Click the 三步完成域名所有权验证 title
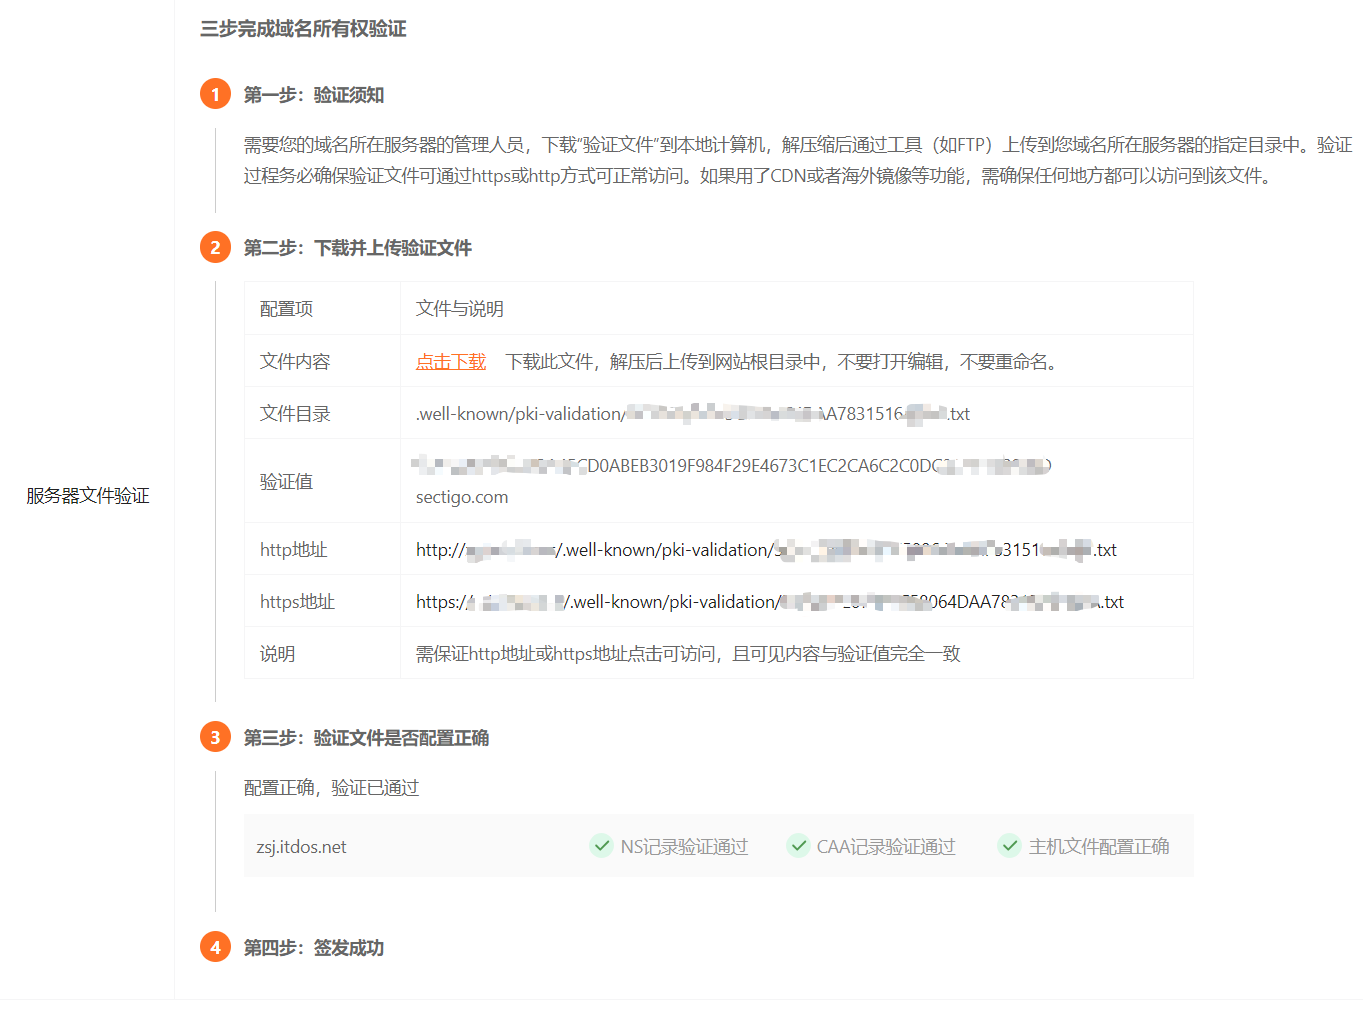The height and width of the screenshot is (1017, 1363). [x=303, y=29]
